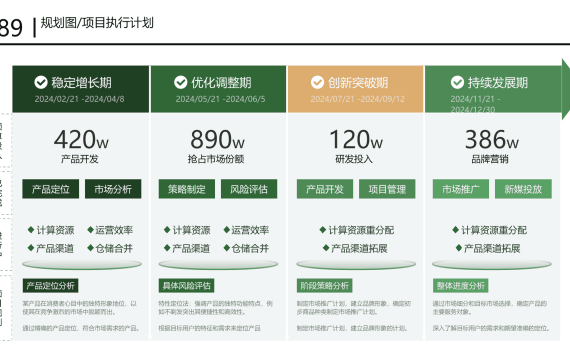570x360 pixels.
Task: Select the 整体进度分析 tag
Action: 460,285
